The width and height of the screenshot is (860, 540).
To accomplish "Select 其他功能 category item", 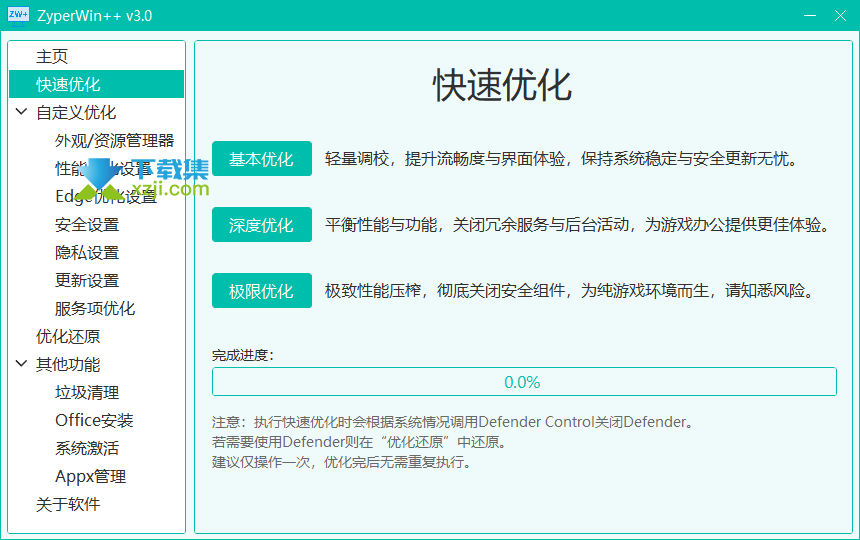I will click(x=68, y=364).
